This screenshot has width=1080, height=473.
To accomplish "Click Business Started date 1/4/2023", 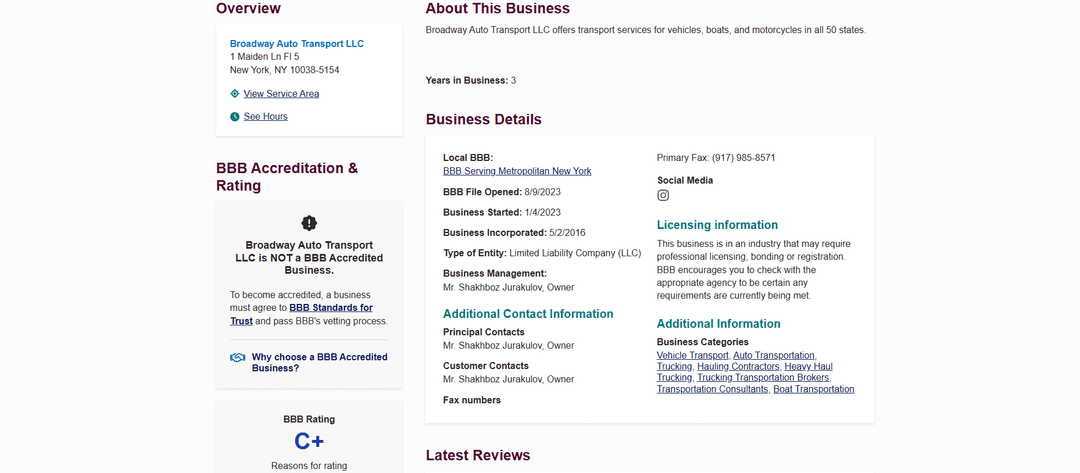I will click(543, 213).
